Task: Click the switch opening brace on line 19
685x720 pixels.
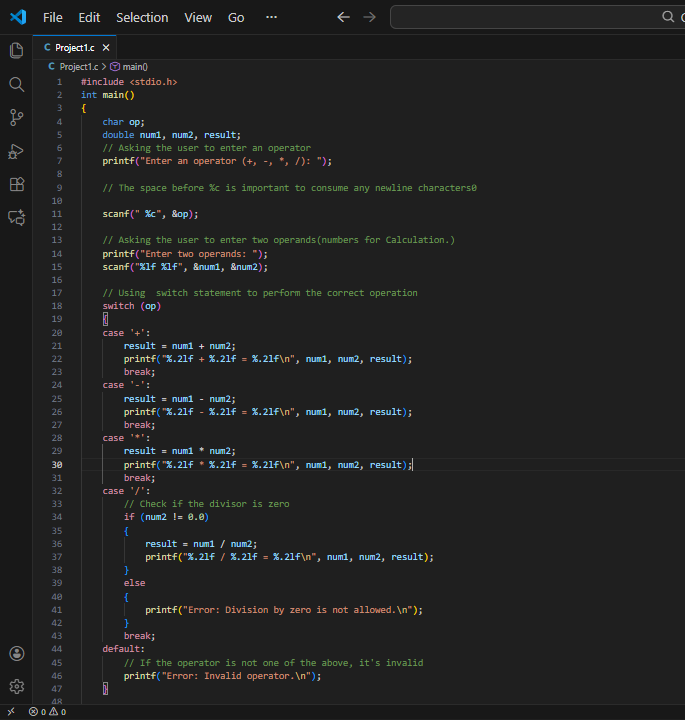Action: coord(105,319)
